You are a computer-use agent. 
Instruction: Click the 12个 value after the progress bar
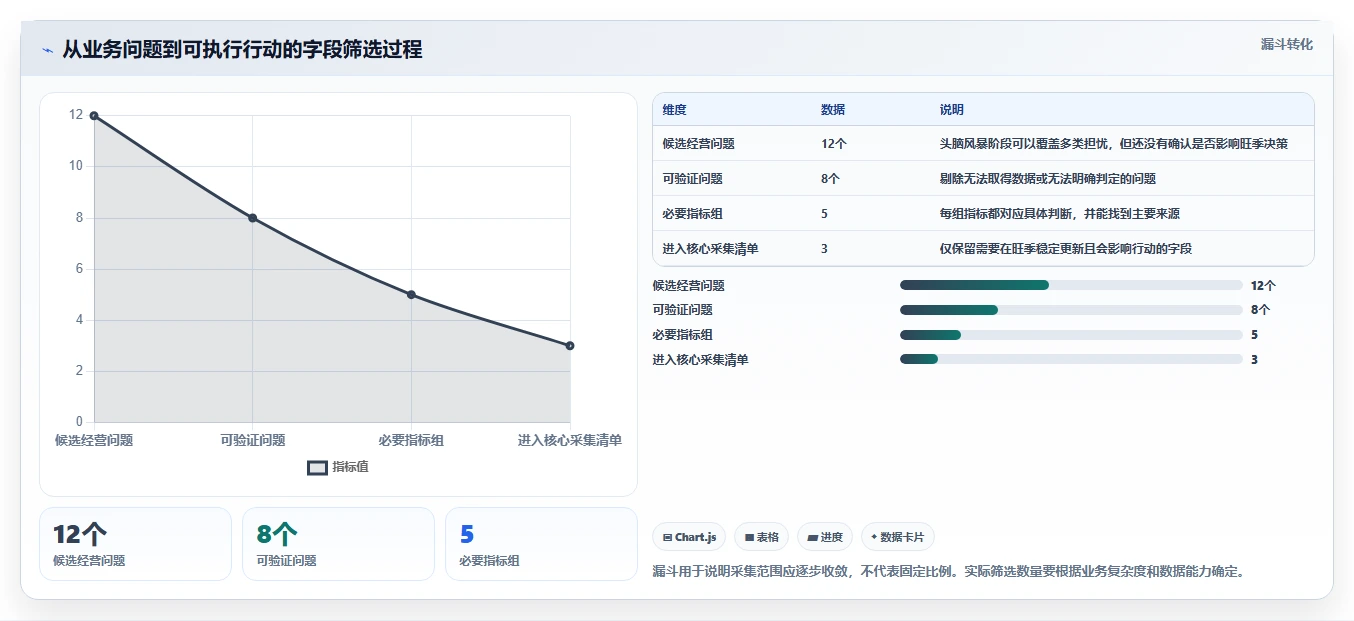pos(1263,285)
